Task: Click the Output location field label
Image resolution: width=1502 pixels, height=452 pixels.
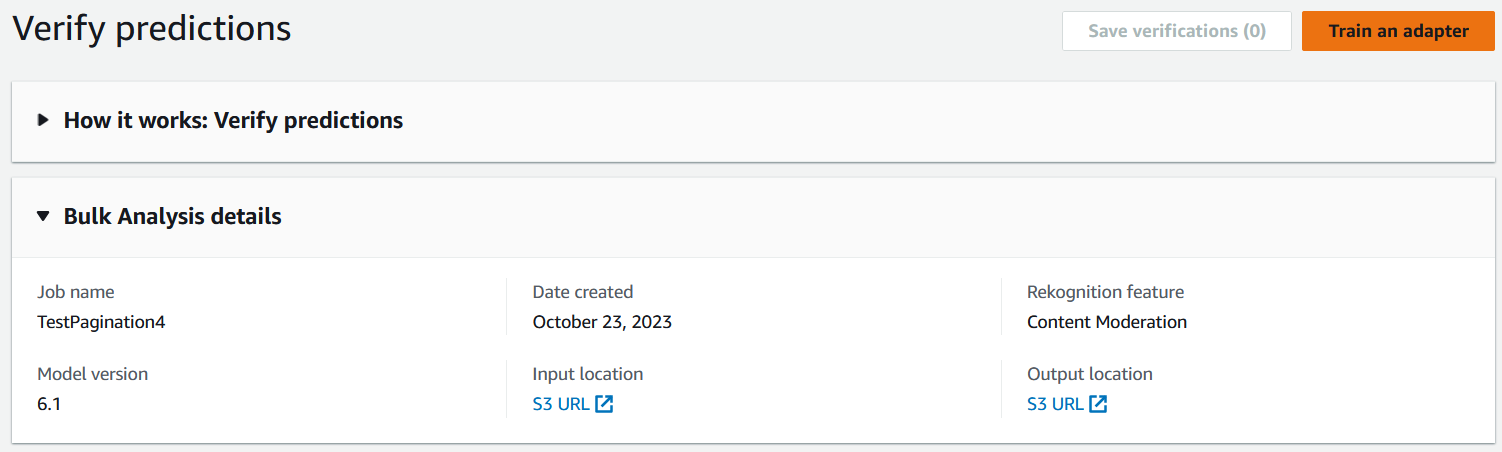Action: pos(1089,374)
